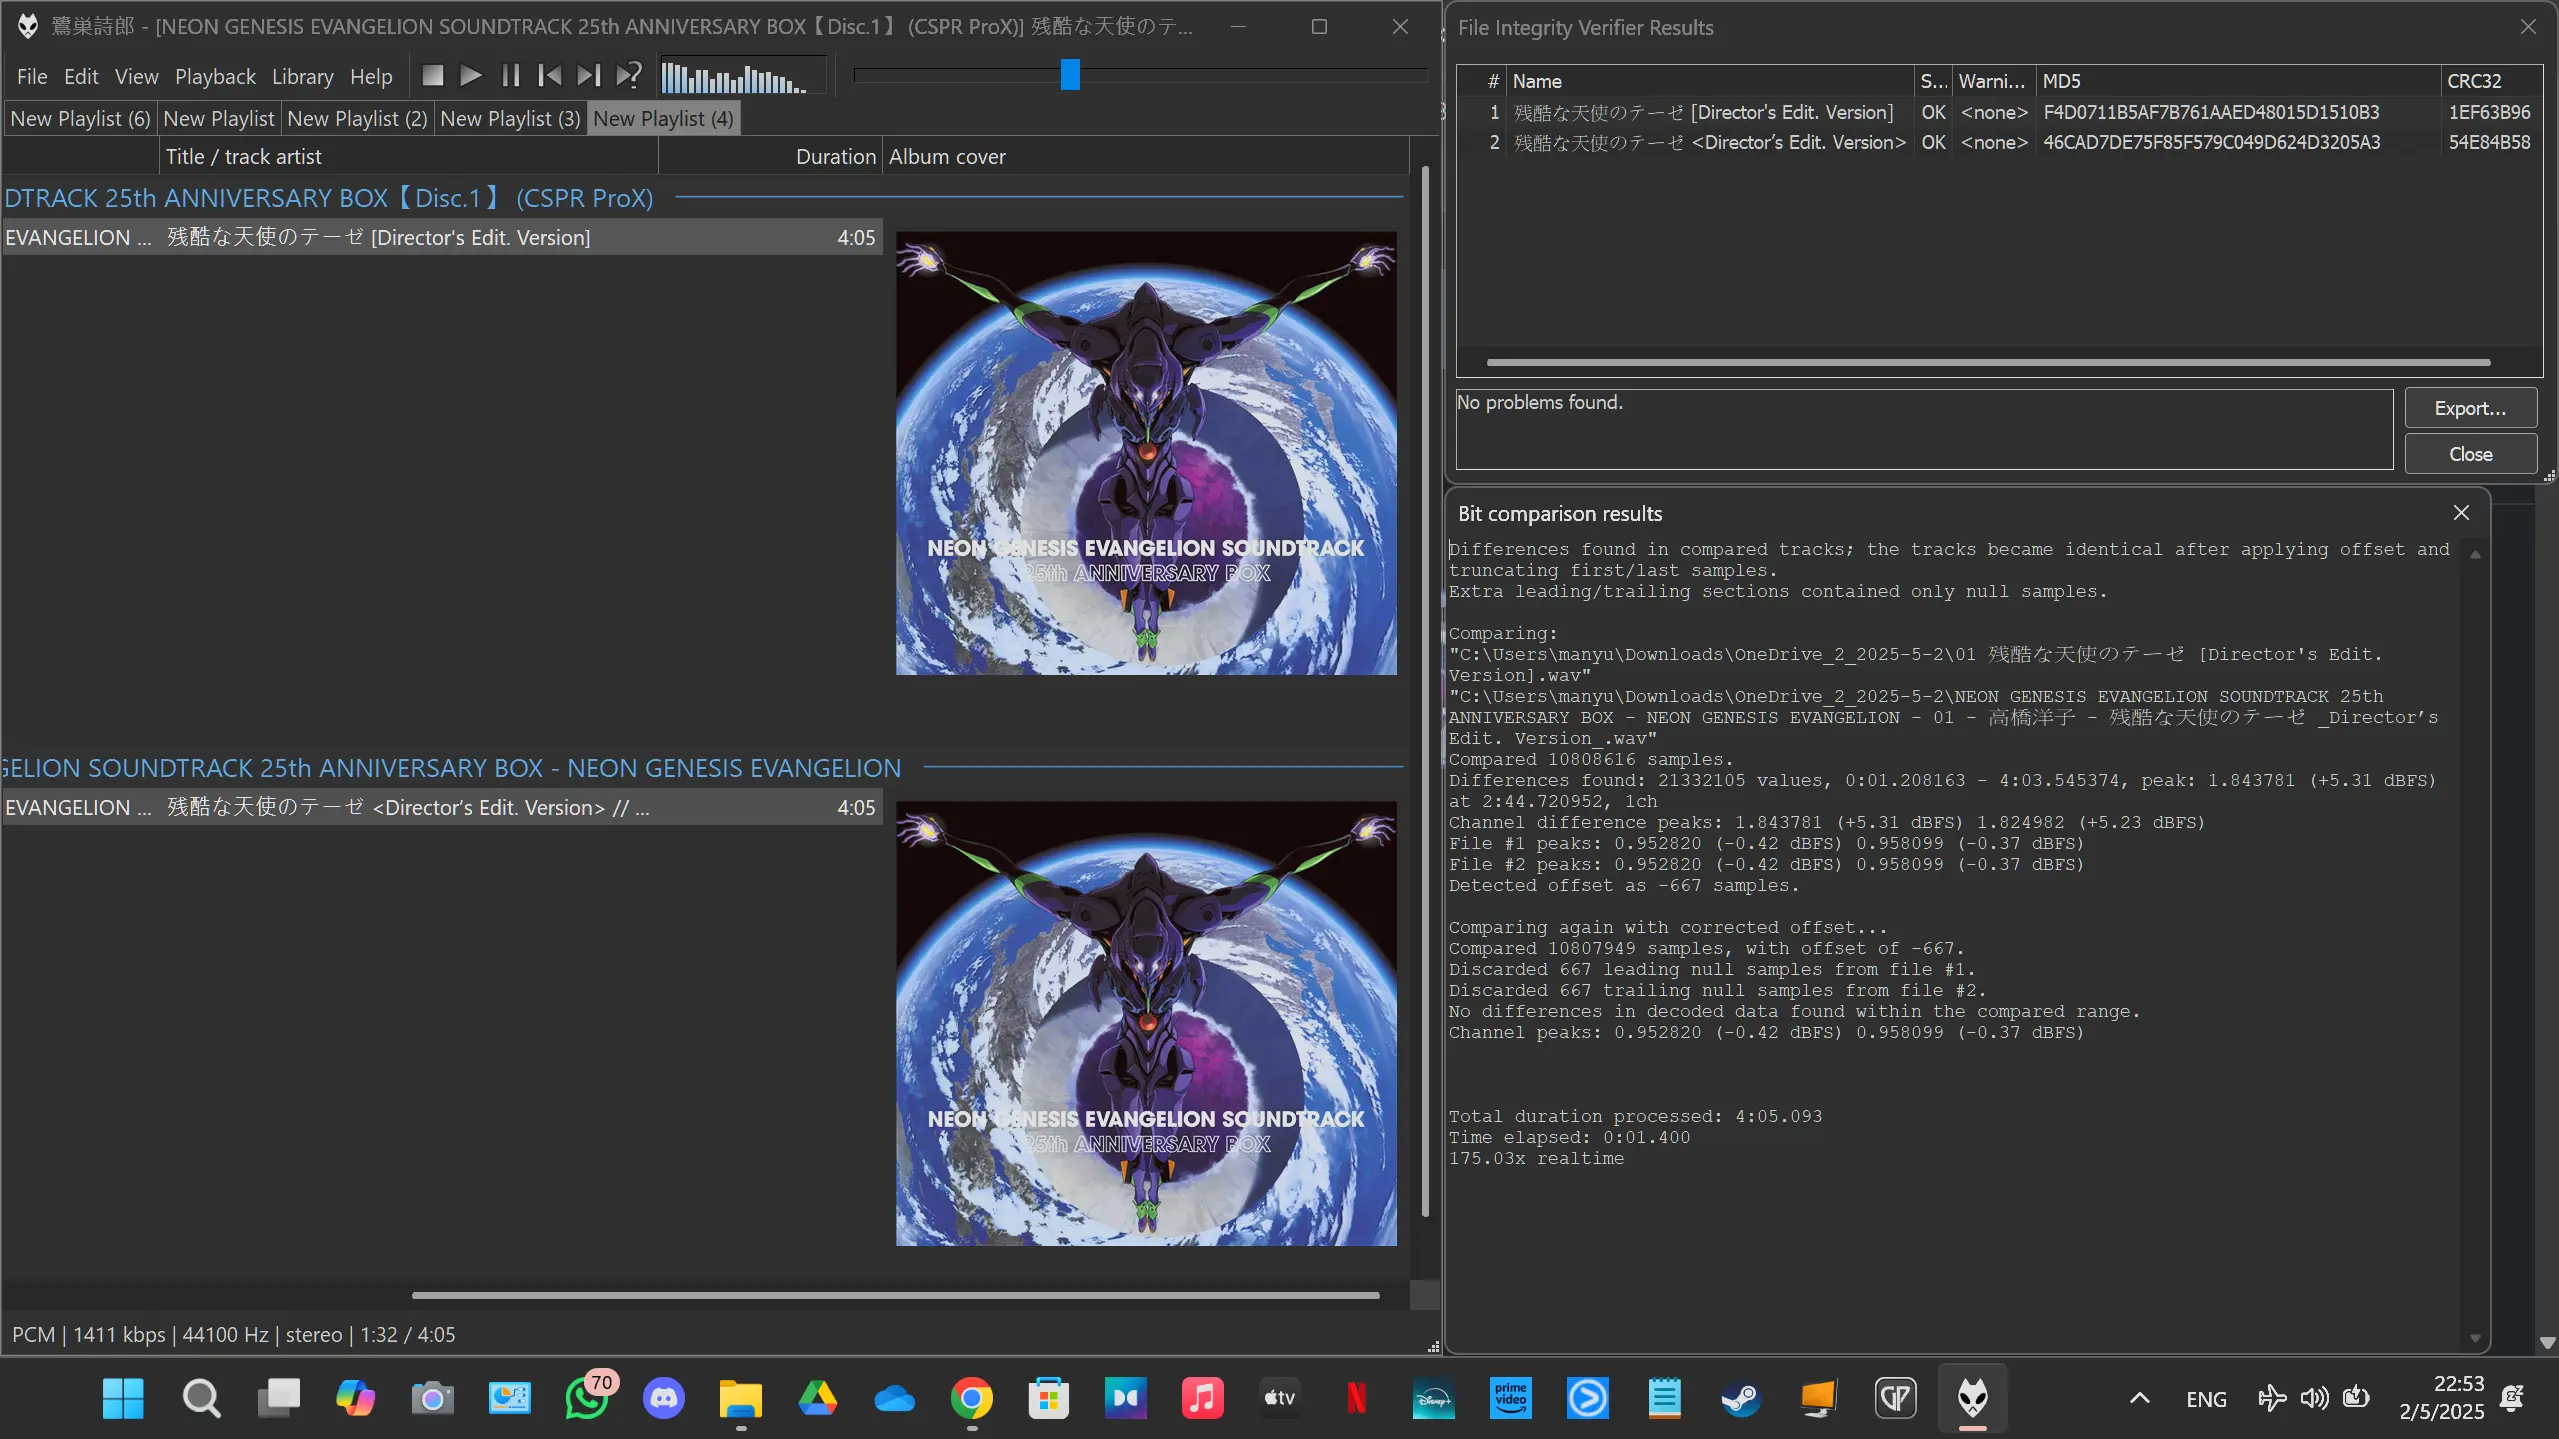Image resolution: width=2559 pixels, height=1439 pixels.
Task: Select the [Director's Edit. Version] playlist track
Action: coord(441,238)
